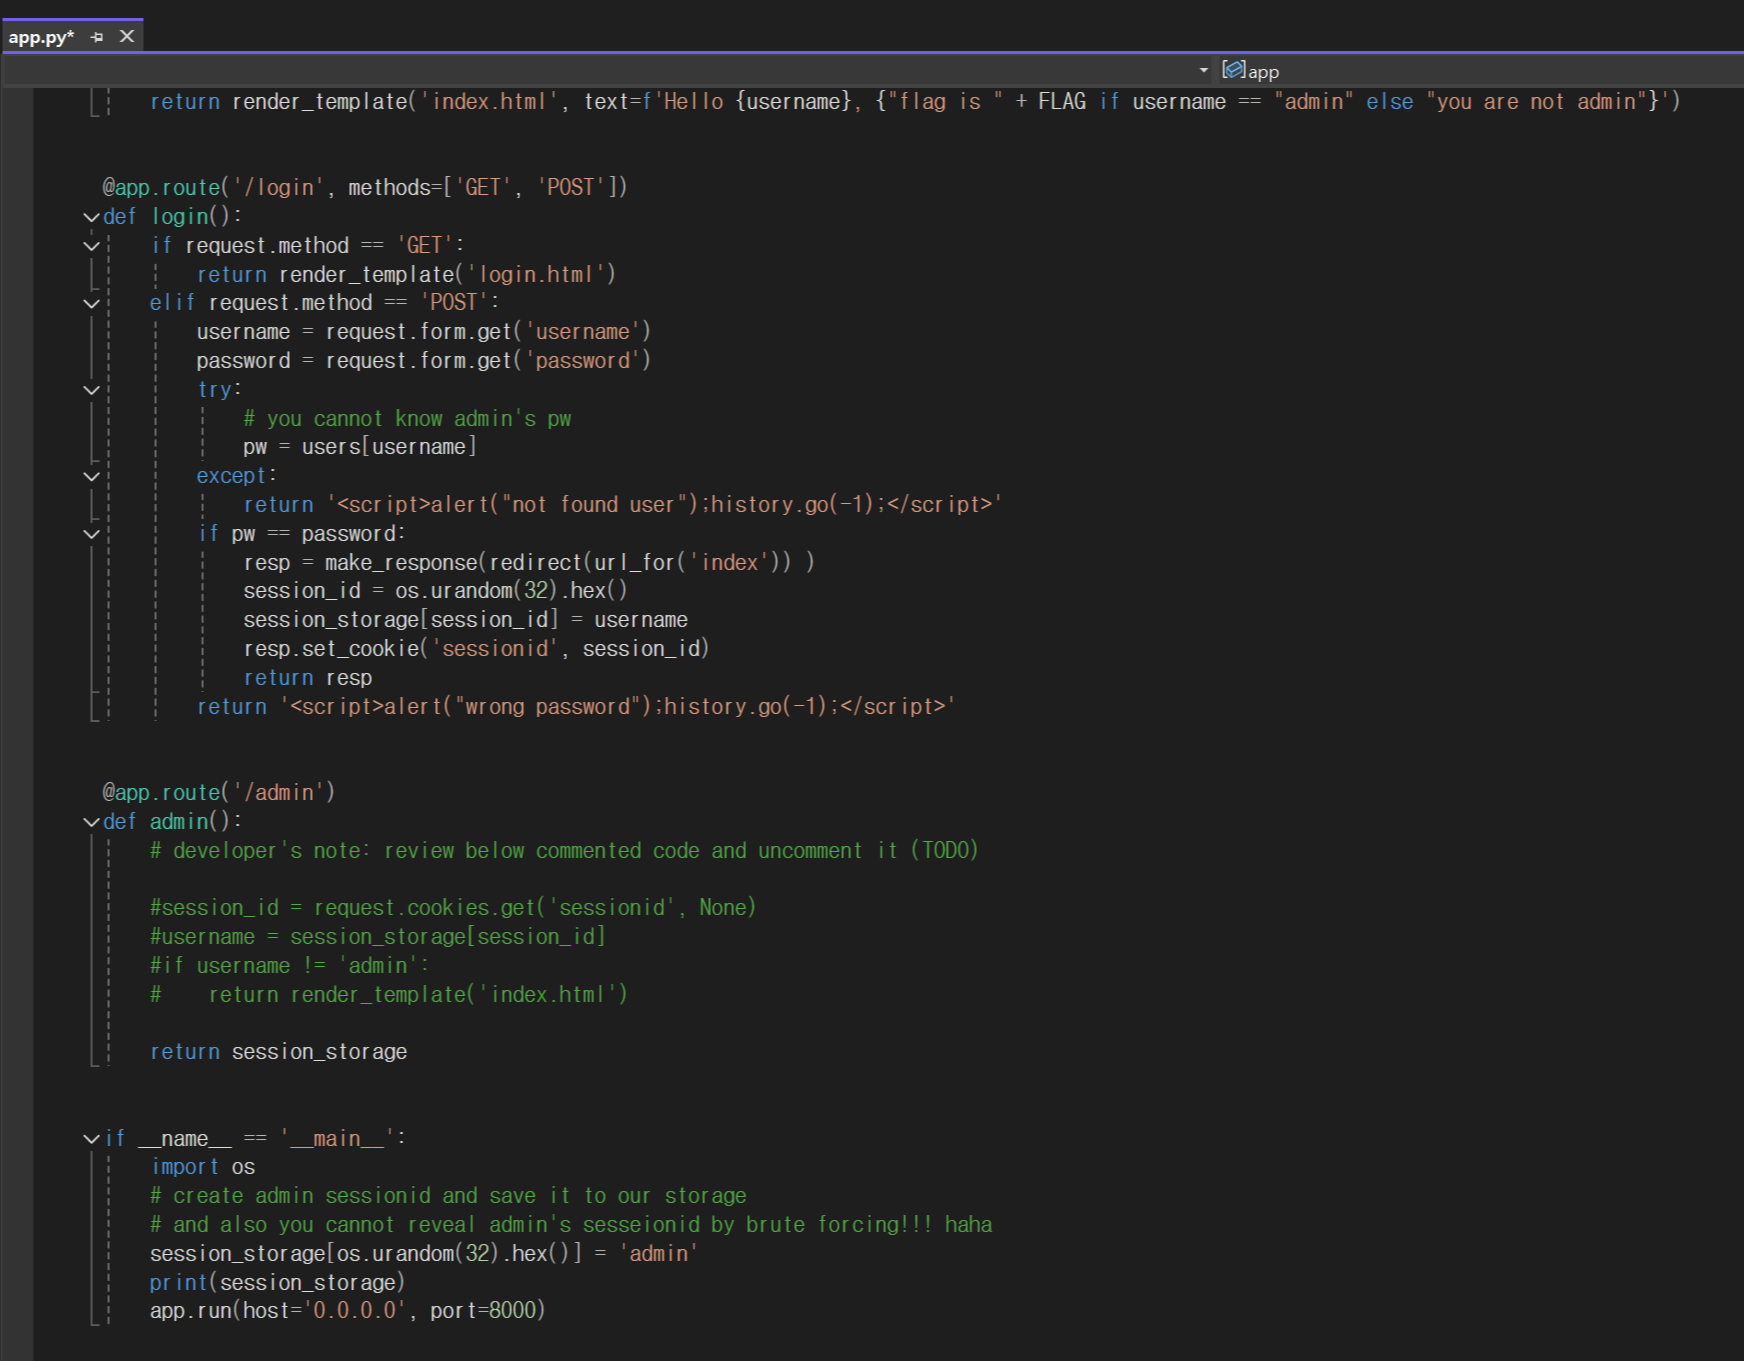Place cursor on pw = users[username] line
This screenshot has height=1361, width=1744.
coord(360,447)
